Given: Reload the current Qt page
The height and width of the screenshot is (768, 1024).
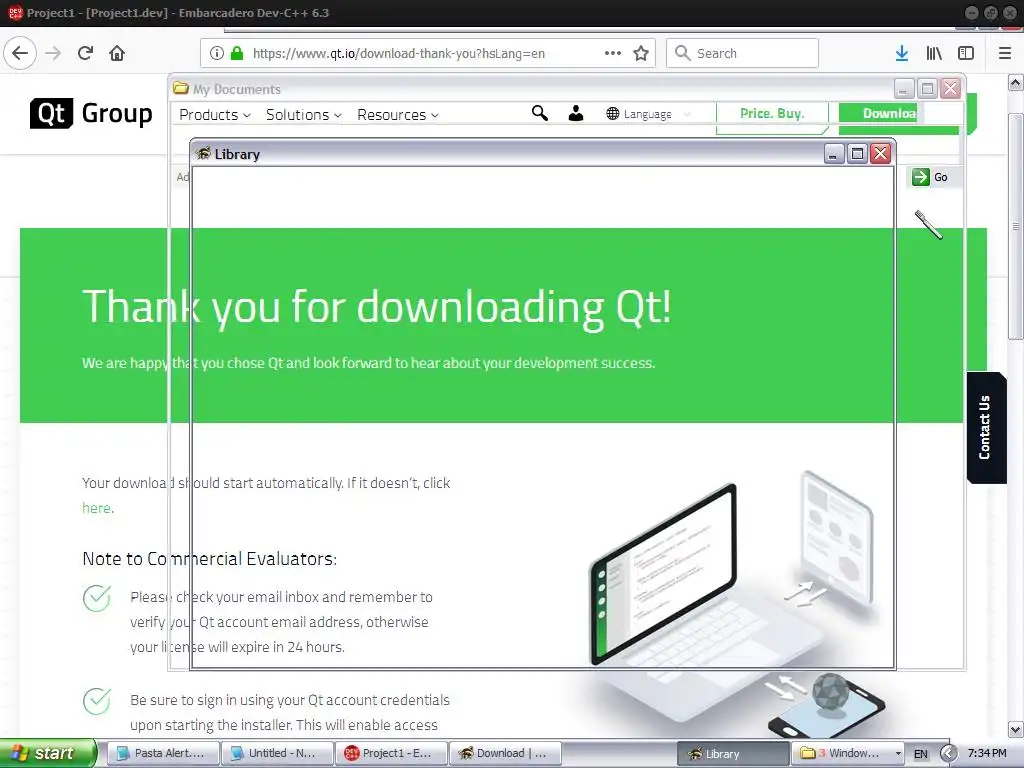Looking at the screenshot, I should point(86,53).
